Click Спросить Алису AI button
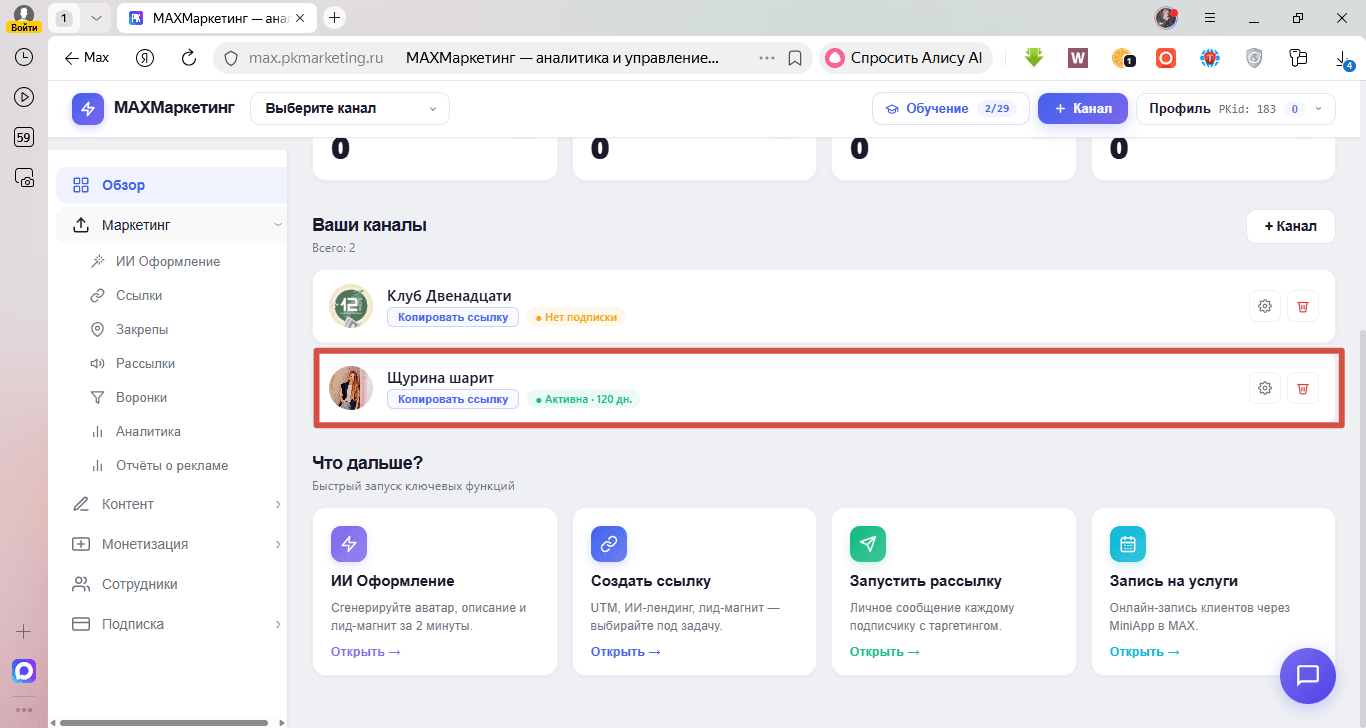 906,58
